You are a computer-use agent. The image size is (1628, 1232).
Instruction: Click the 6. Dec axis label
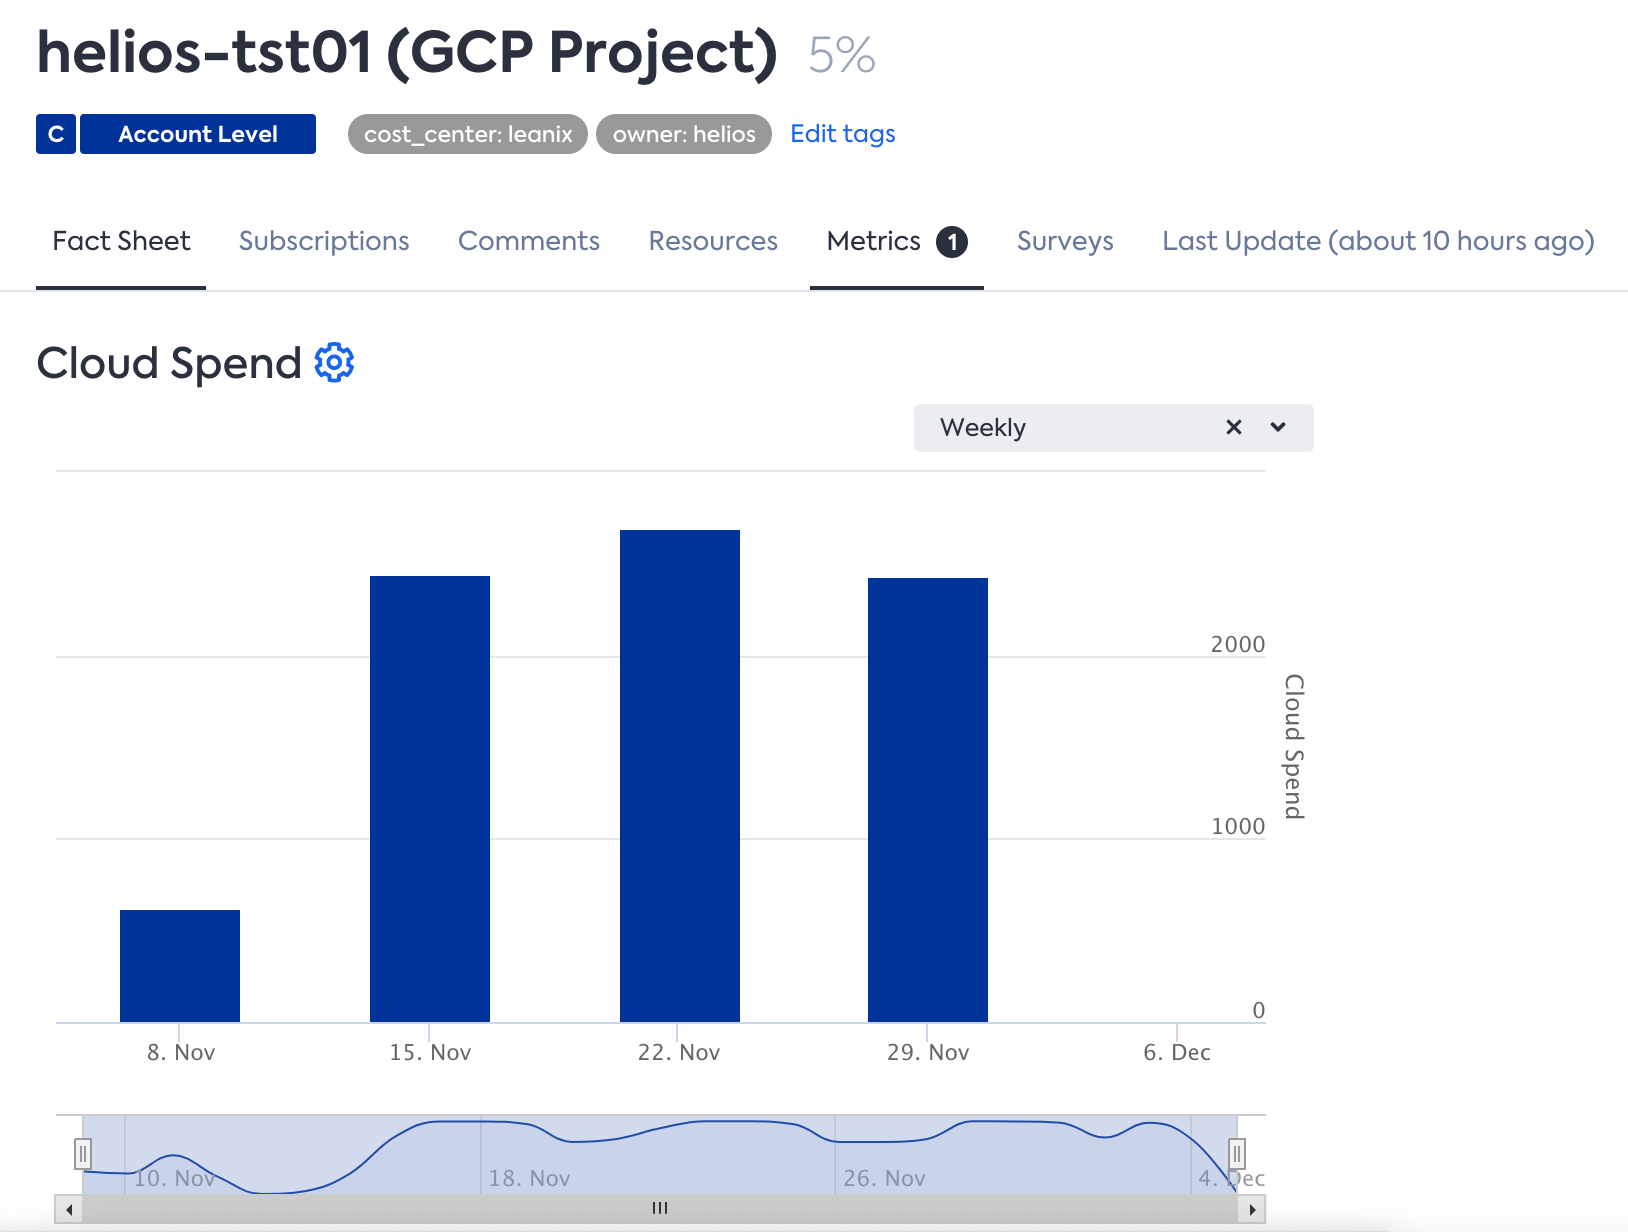pos(1177,1052)
